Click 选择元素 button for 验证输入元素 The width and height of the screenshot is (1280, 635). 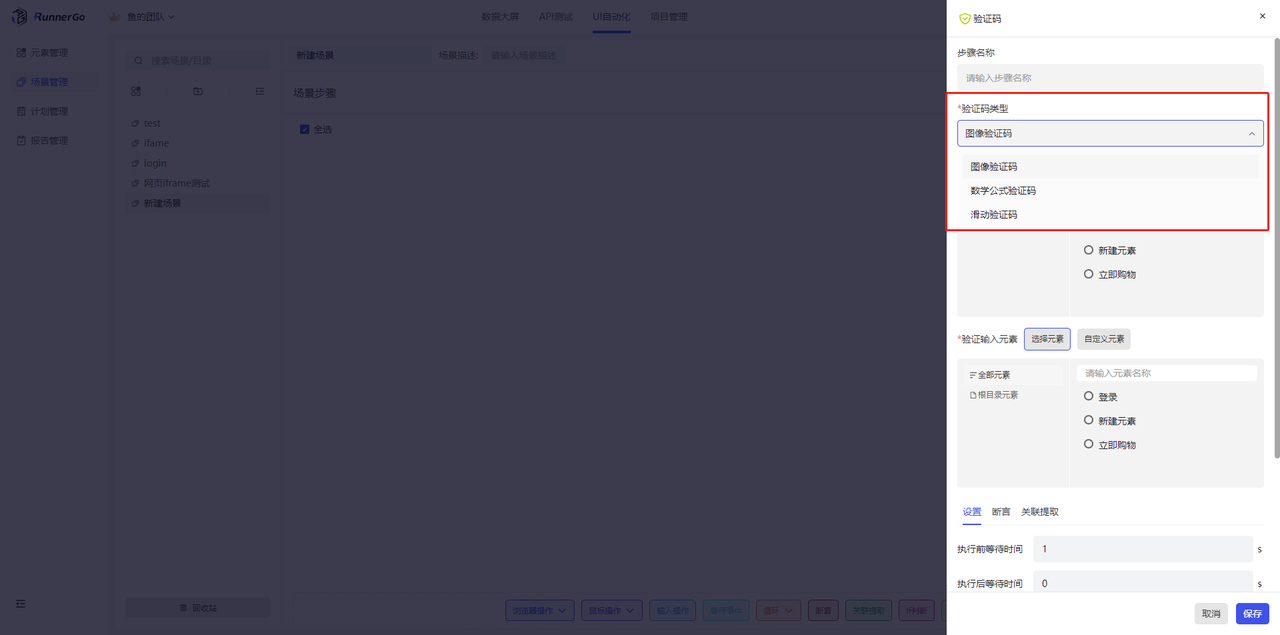(1048, 339)
